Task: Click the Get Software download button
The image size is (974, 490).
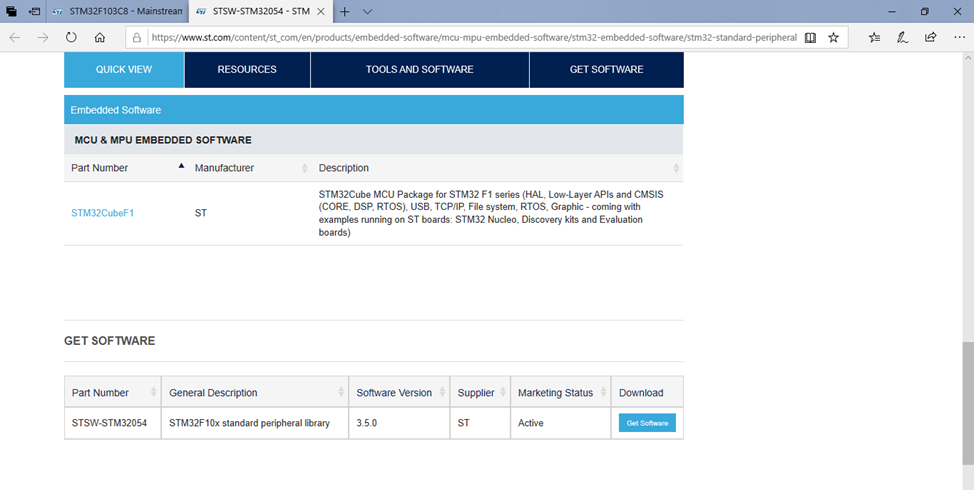Action: (x=647, y=423)
